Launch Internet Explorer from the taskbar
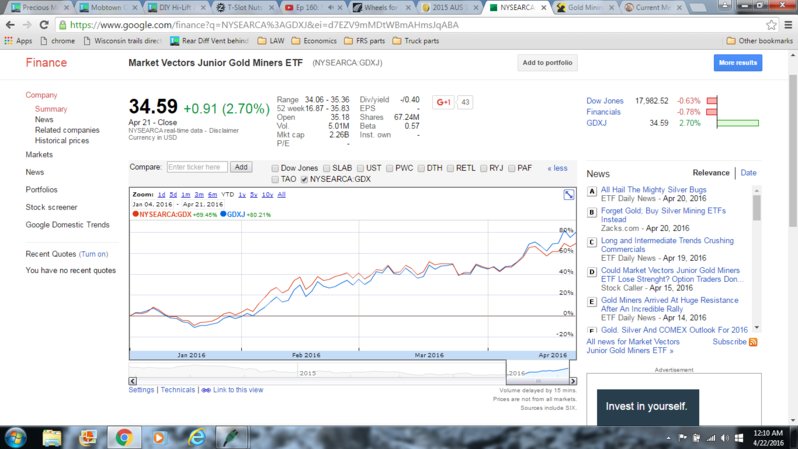Image resolution: width=798 pixels, height=449 pixels. pyautogui.click(x=197, y=438)
